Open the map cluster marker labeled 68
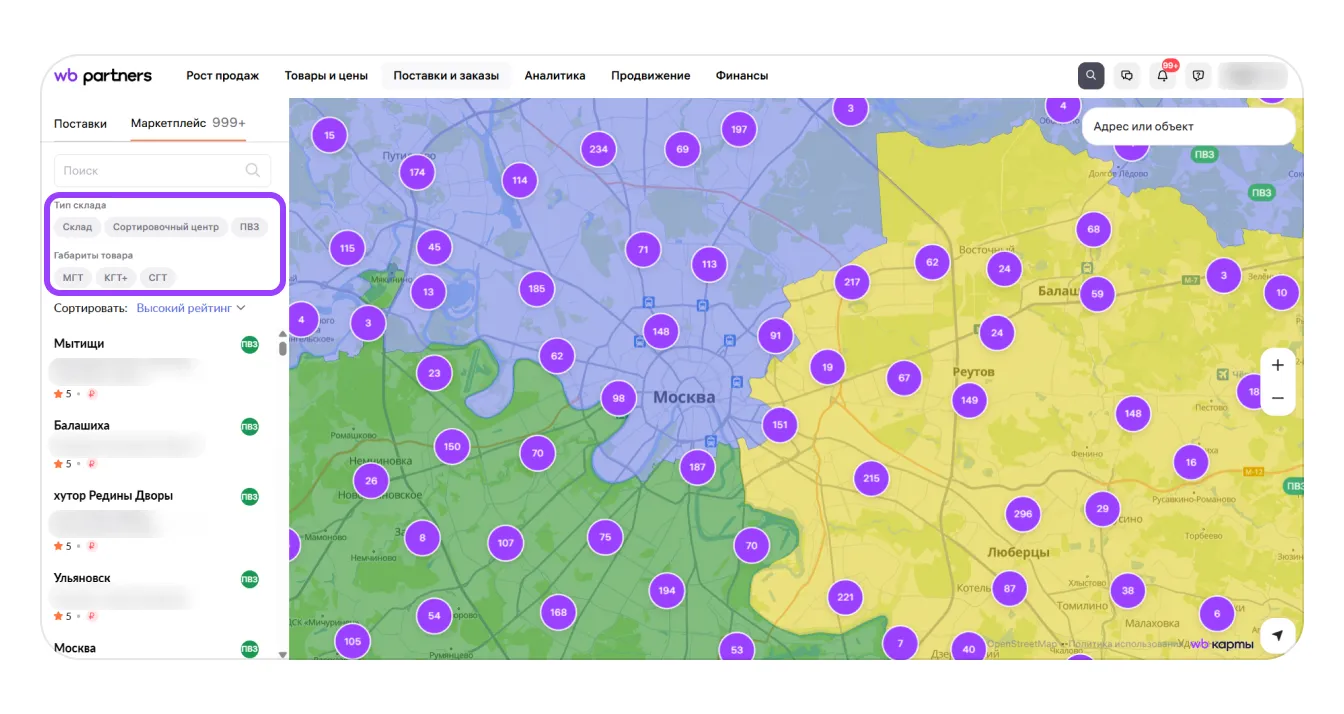The width and height of the screenshot is (1344, 714). (x=1093, y=229)
